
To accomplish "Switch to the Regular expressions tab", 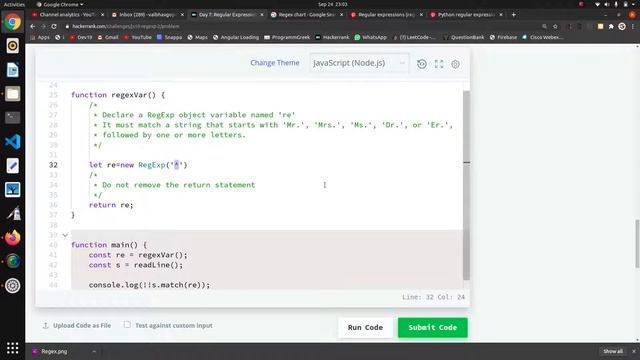I will click(387, 15).
